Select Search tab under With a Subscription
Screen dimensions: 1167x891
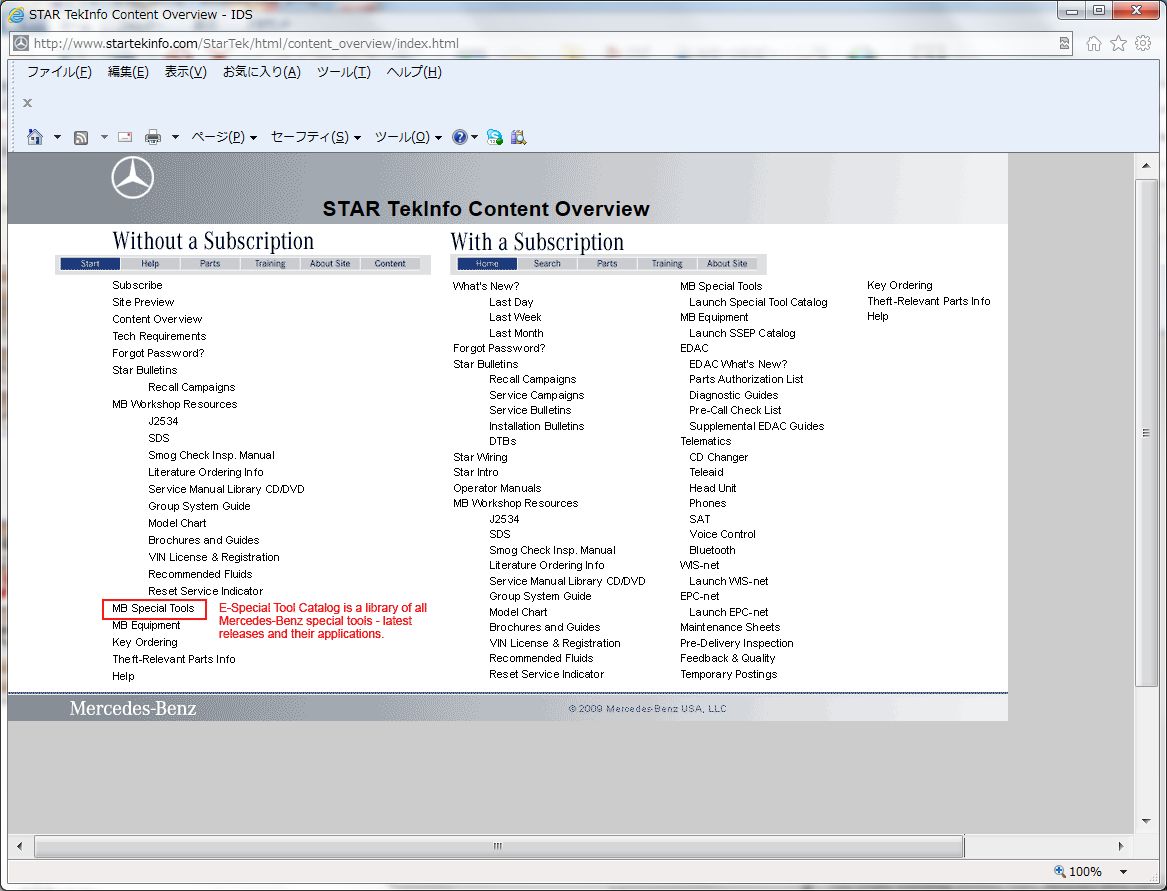coord(547,264)
